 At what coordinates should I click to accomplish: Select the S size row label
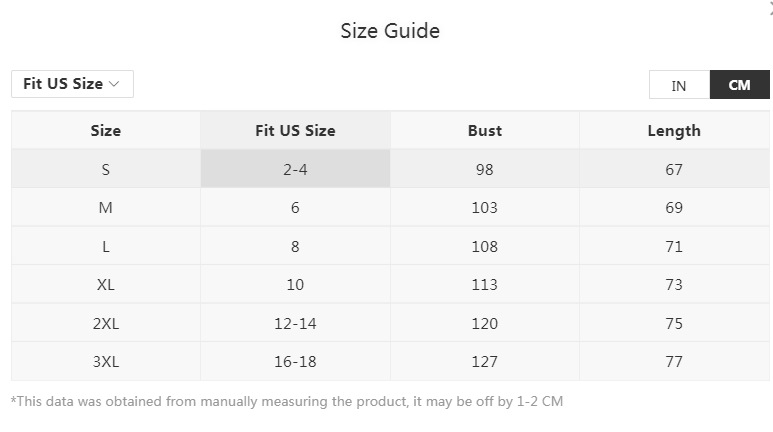105,169
